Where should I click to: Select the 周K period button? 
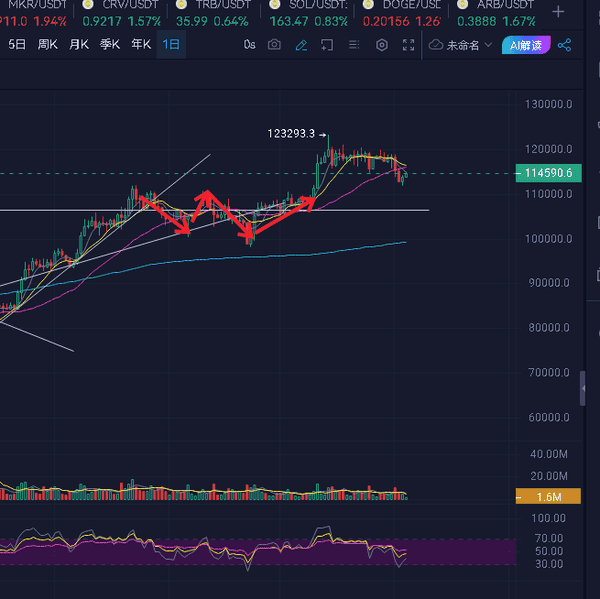tap(48, 45)
